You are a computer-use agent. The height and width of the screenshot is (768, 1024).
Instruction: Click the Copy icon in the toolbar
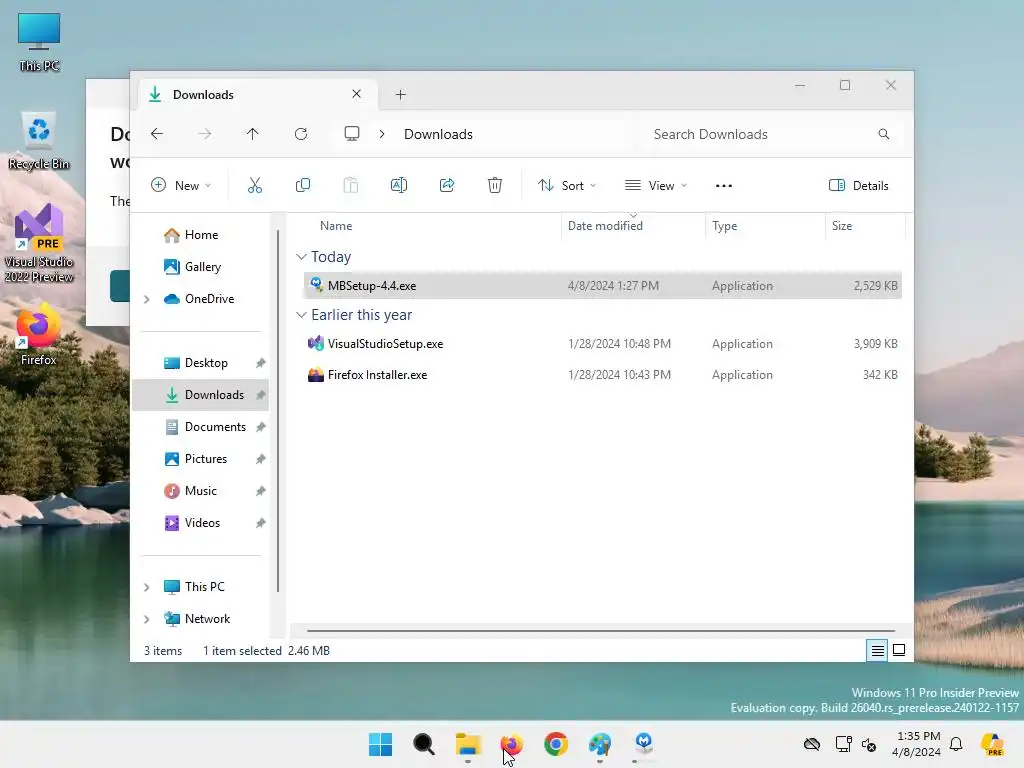pos(303,185)
